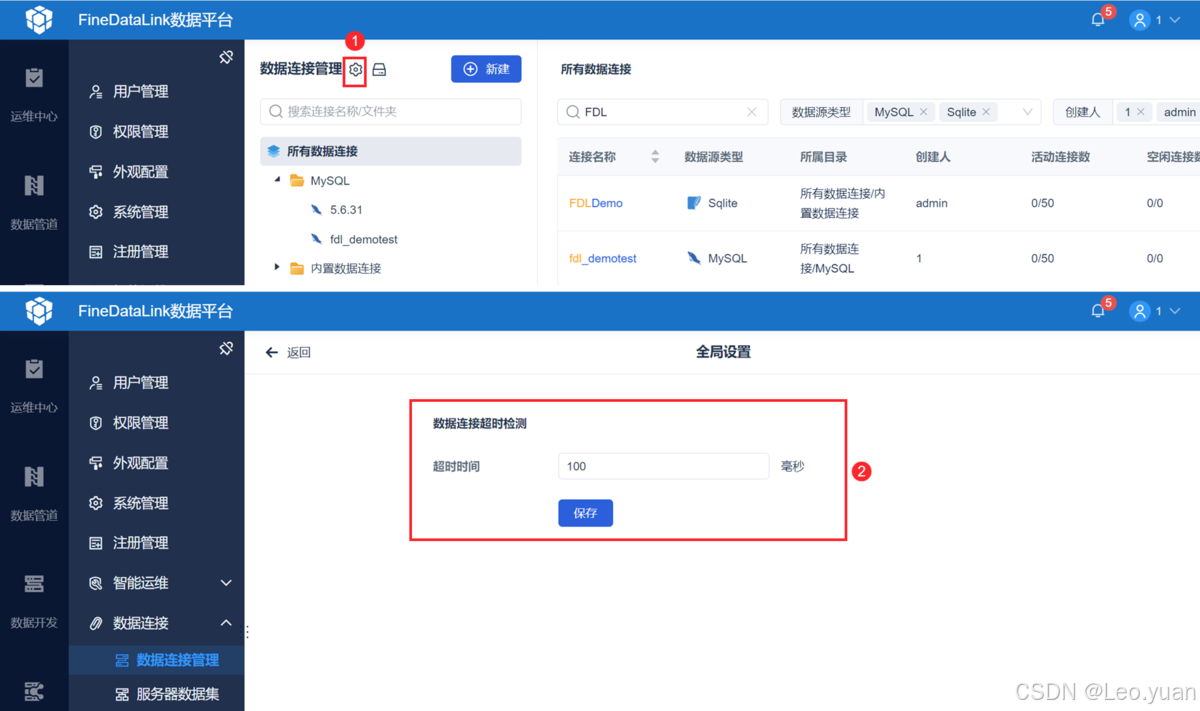
Task: Unpin the sidebar on the 全局设置 screen
Action: click(x=226, y=348)
